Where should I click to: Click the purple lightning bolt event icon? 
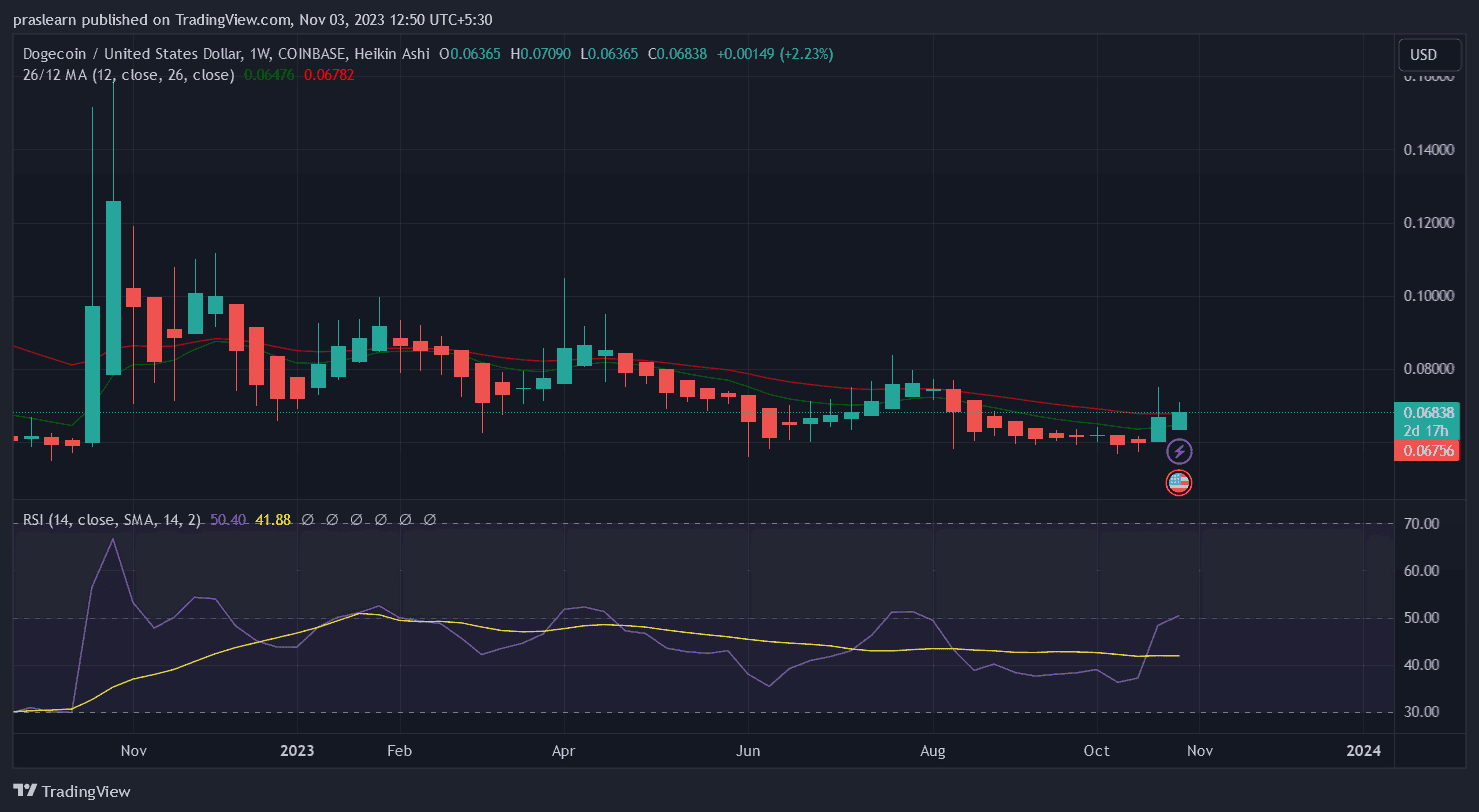click(1179, 452)
